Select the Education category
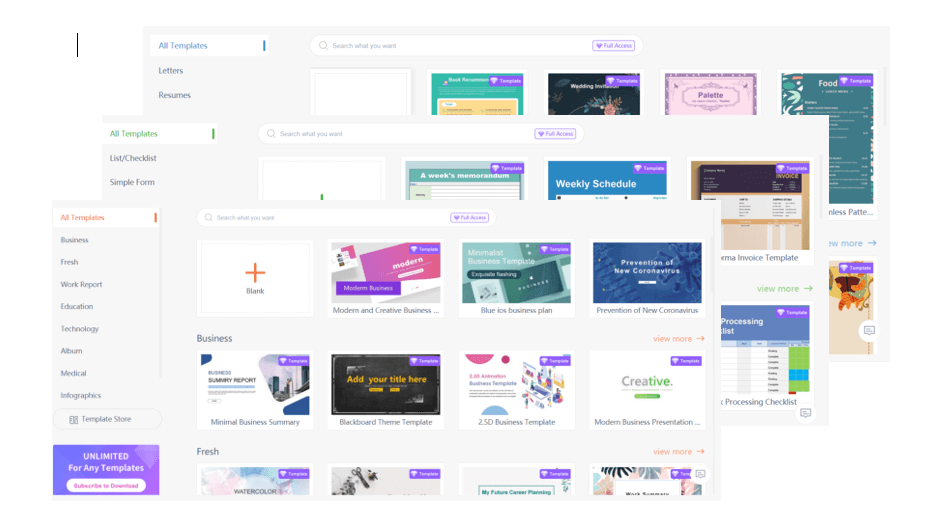Viewport: 932px width, 532px height. tap(77, 307)
